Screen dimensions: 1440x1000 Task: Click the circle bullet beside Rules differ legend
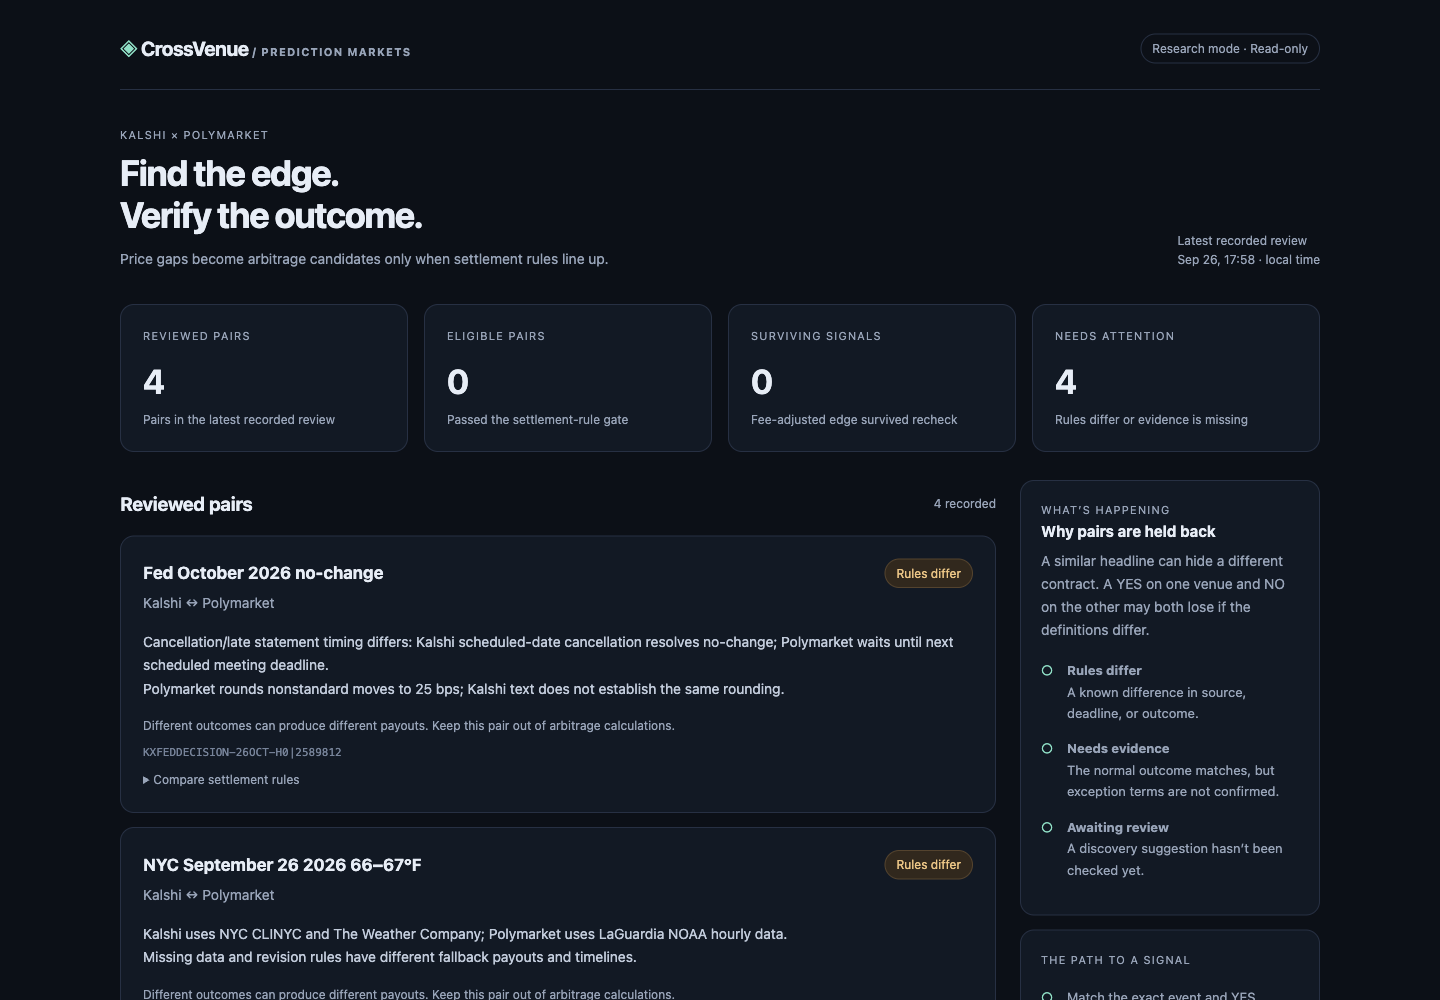tap(1047, 670)
